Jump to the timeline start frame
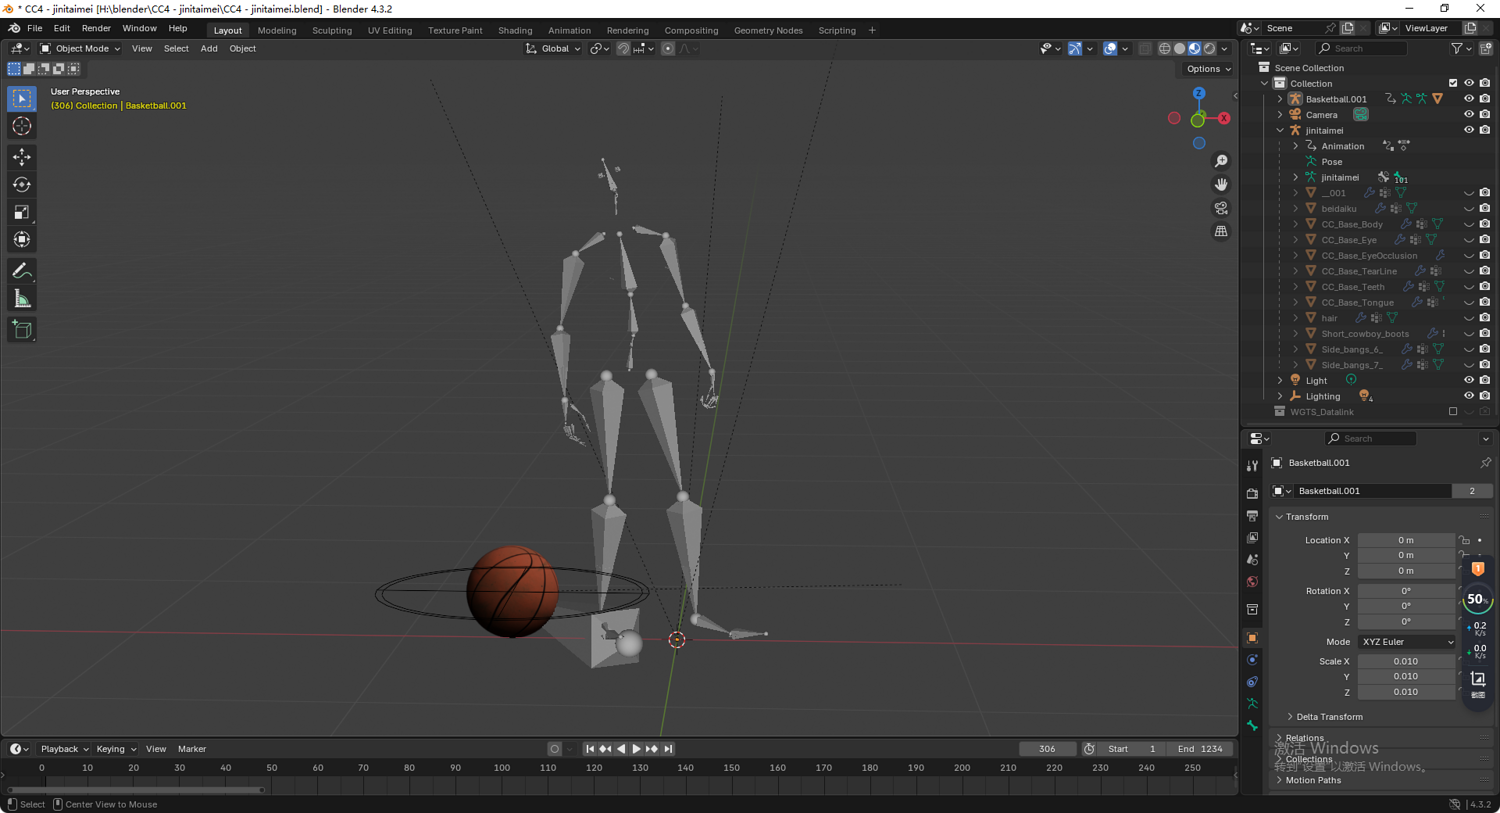This screenshot has width=1500, height=813. pyautogui.click(x=590, y=749)
